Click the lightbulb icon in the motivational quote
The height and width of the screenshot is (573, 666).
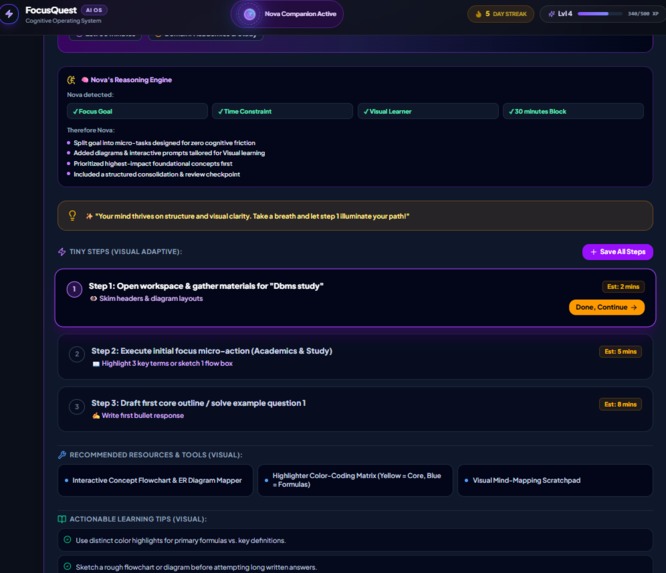72,216
